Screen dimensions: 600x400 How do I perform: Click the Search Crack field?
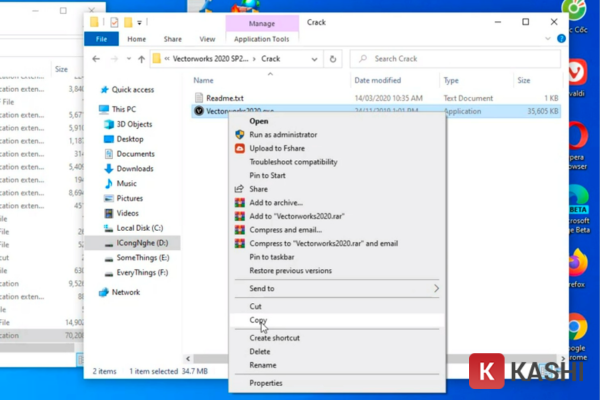(x=455, y=59)
